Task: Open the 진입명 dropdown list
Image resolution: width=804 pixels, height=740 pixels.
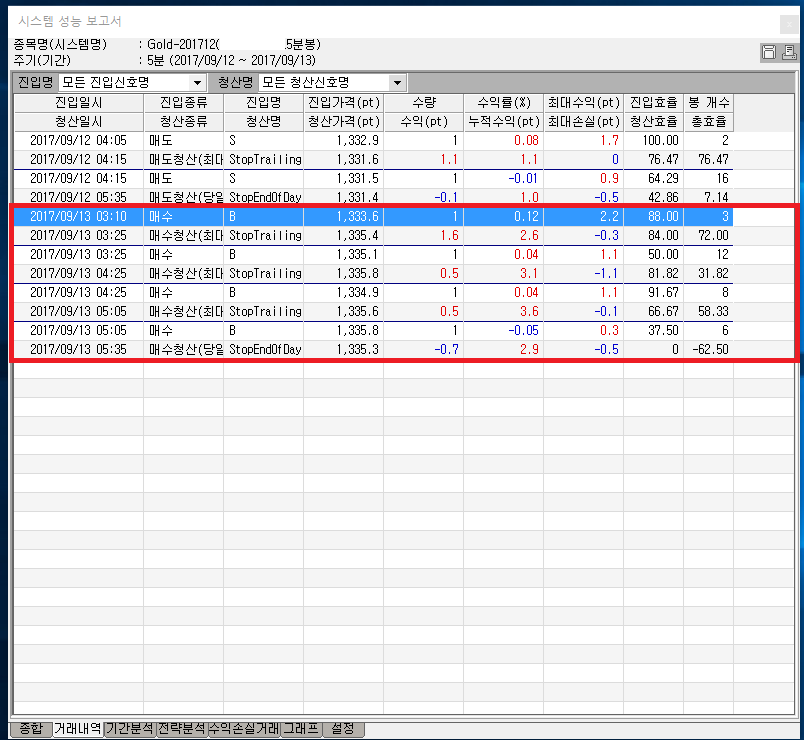Action: pyautogui.click(x=196, y=83)
